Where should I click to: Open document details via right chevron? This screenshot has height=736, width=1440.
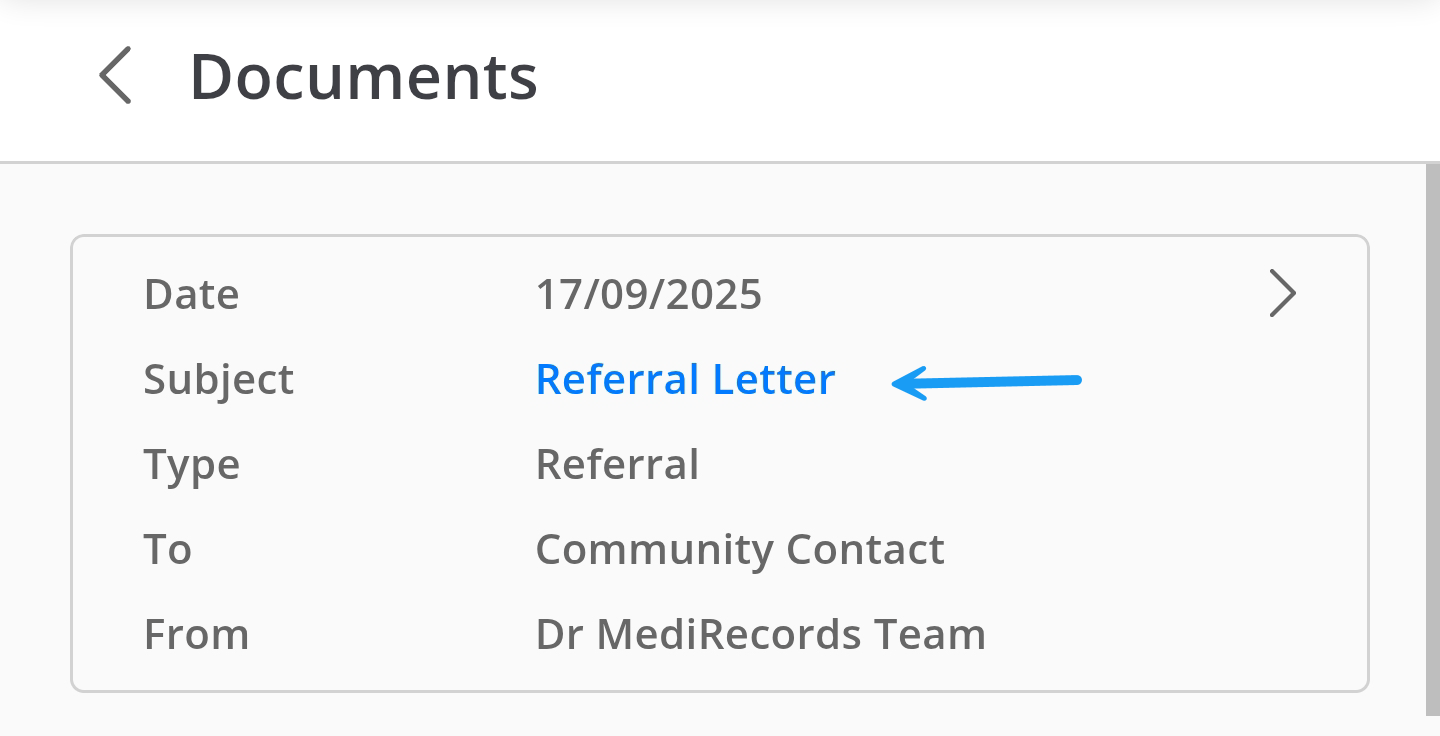click(1282, 294)
